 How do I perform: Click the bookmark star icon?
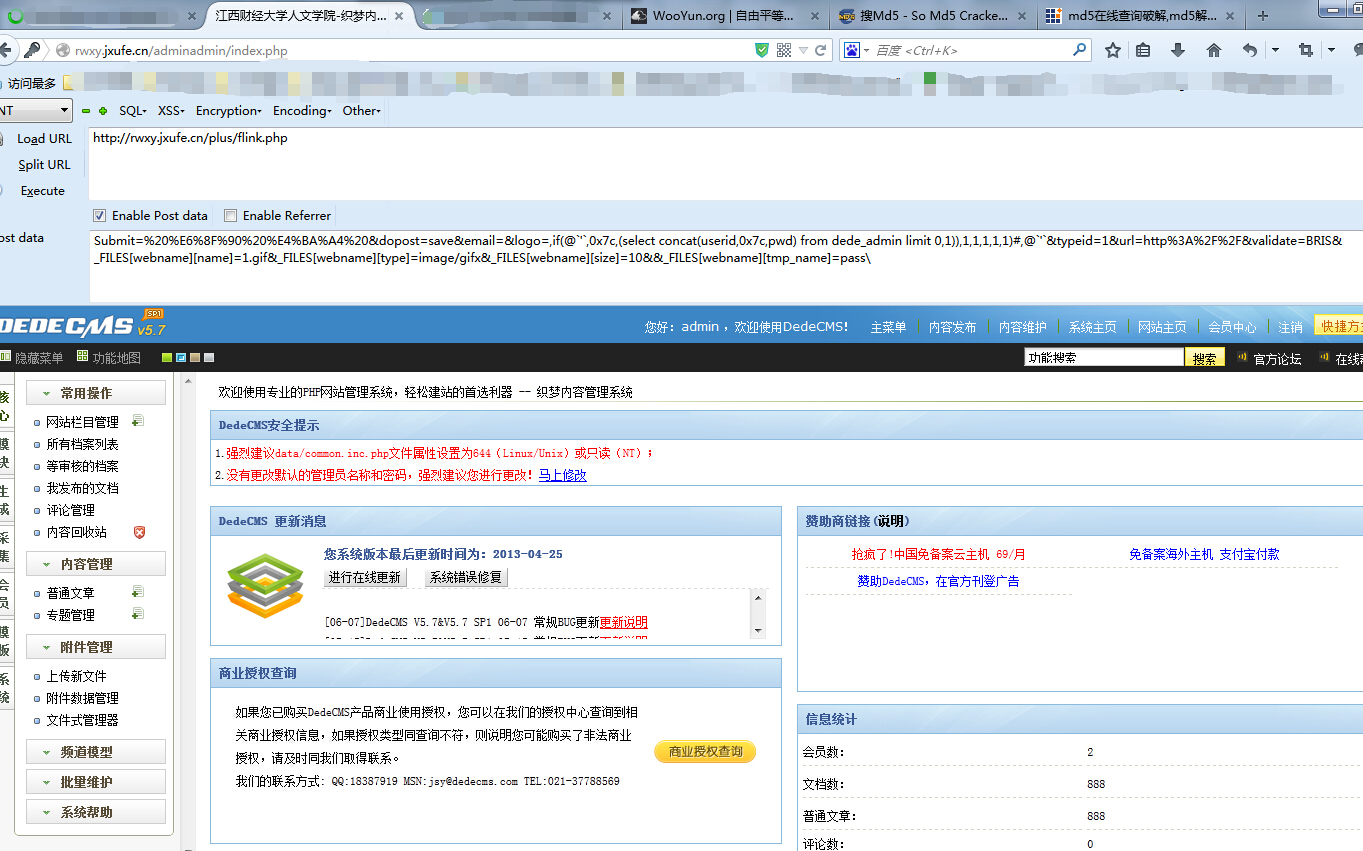tap(1112, 50)
